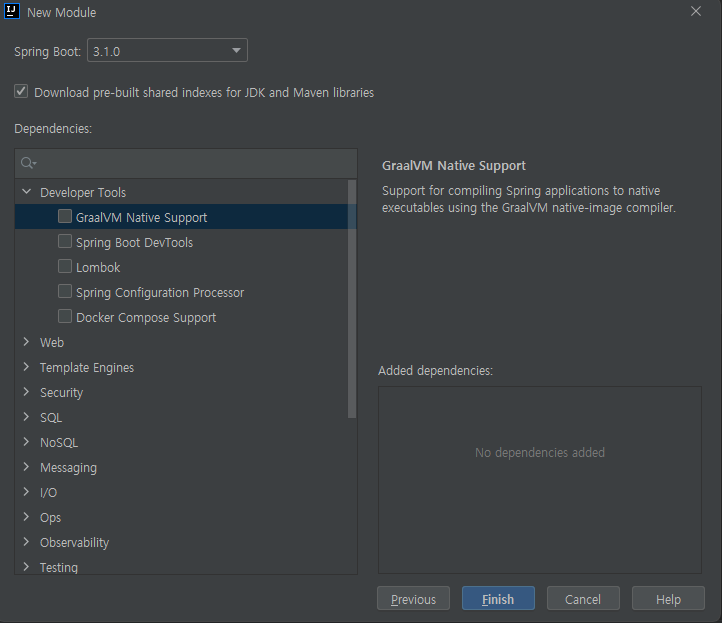
Task: Enable GraalVM Native Support dependency
Action: point(65,217)
